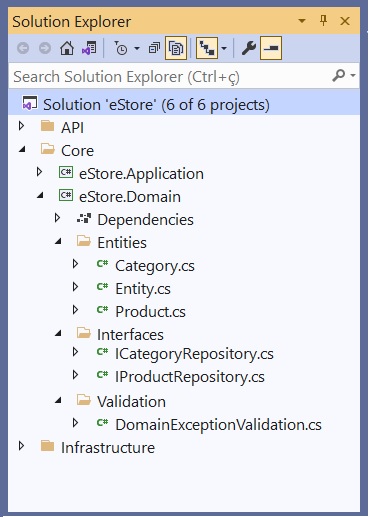The image size is (370, 517).
Task: Select IProductRepository.cs in Interfaces
Action: point(190,377)
